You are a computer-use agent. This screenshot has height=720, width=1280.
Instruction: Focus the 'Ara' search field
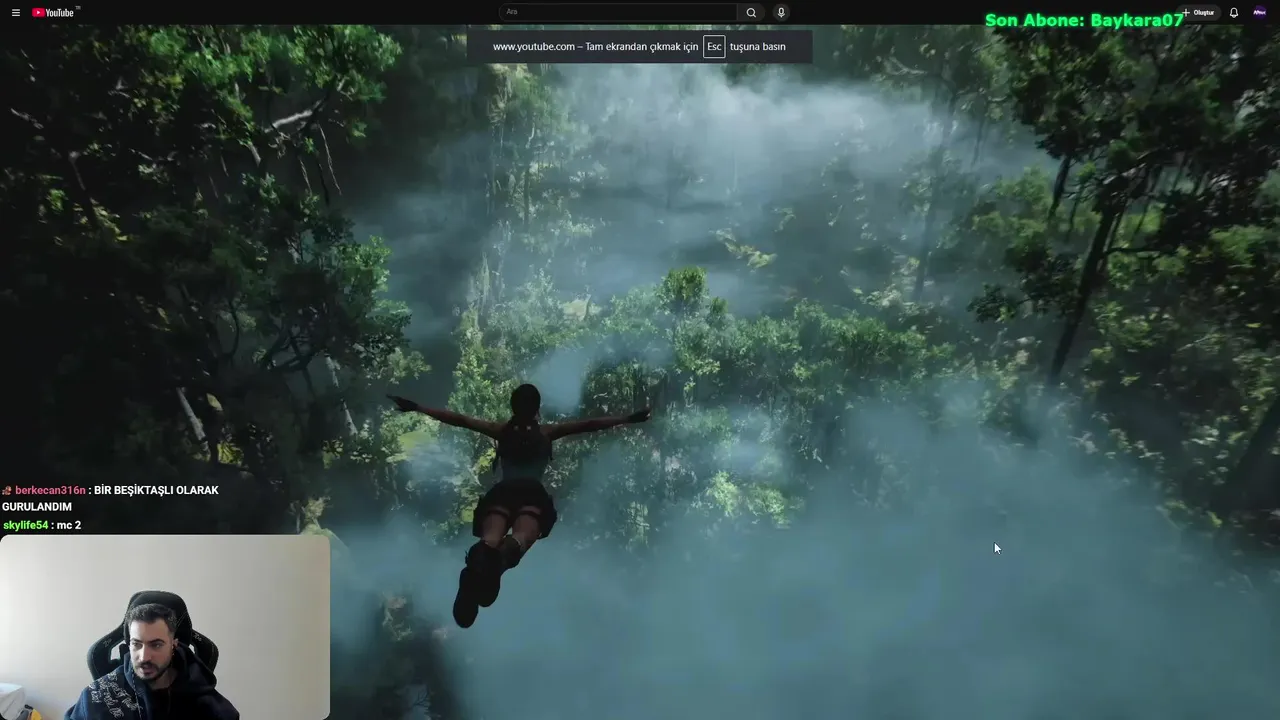click(x=618, y=12)
